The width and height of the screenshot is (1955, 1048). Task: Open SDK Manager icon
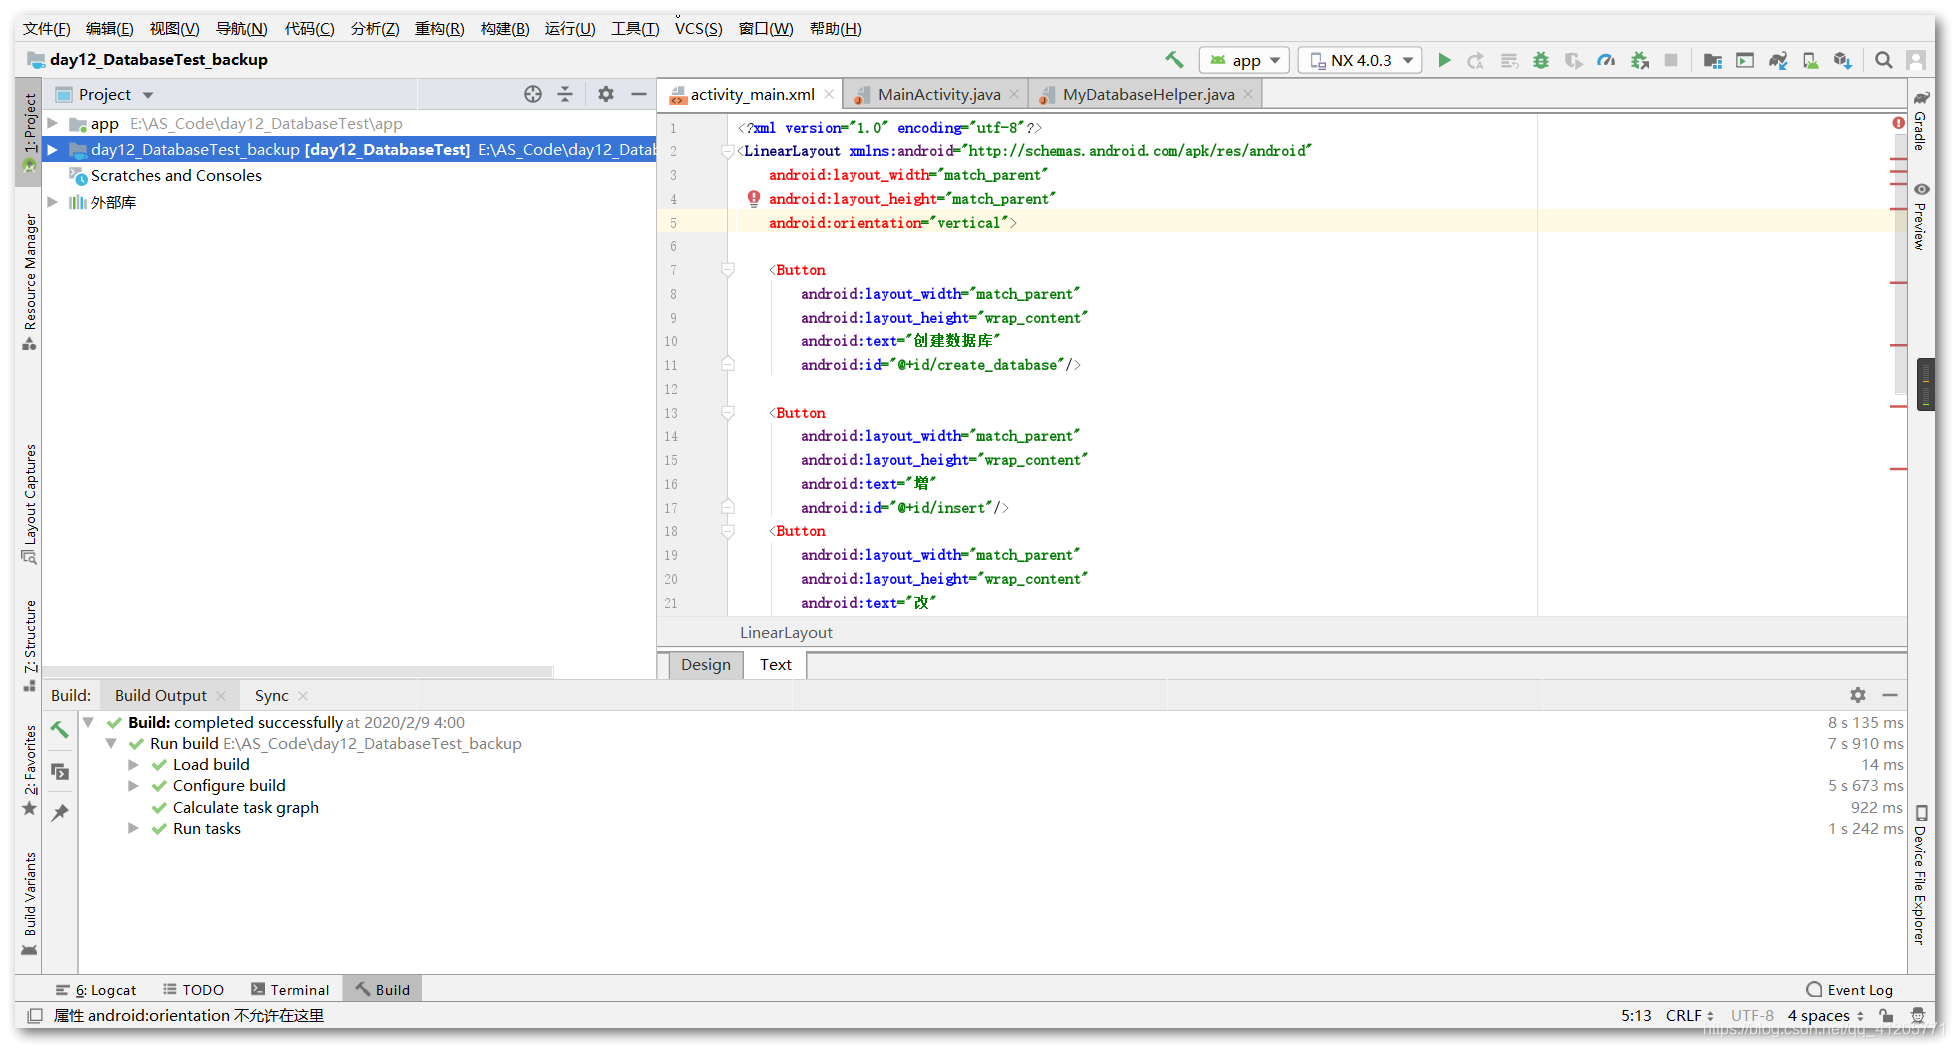(x=1843, y=60)
